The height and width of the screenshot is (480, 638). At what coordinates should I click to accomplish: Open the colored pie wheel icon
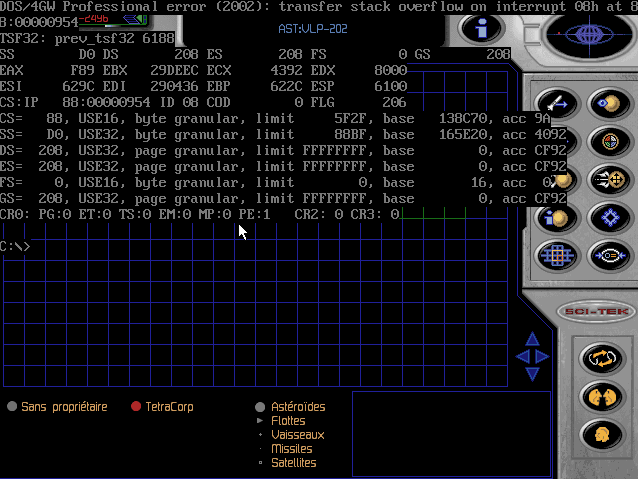(610, 142)
